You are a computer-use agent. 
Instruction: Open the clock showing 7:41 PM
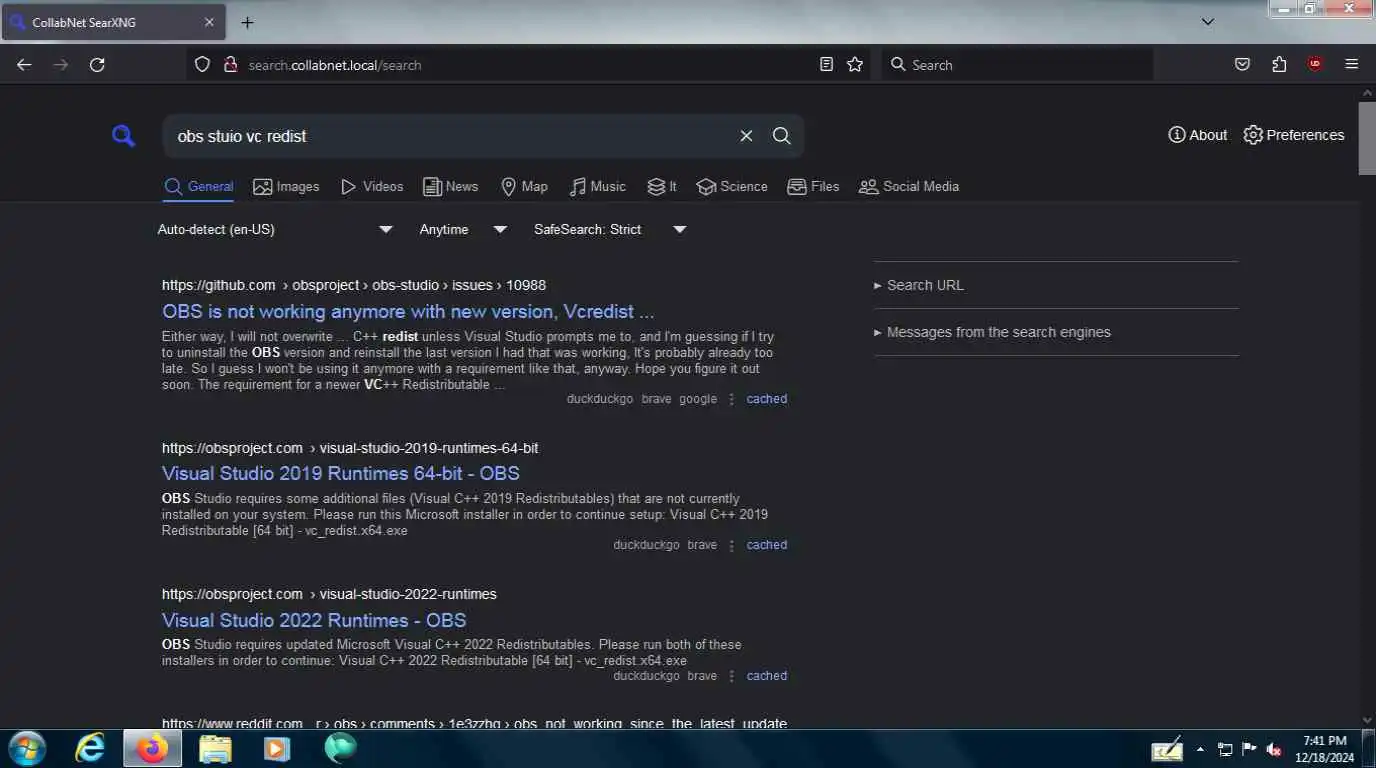1325,748
